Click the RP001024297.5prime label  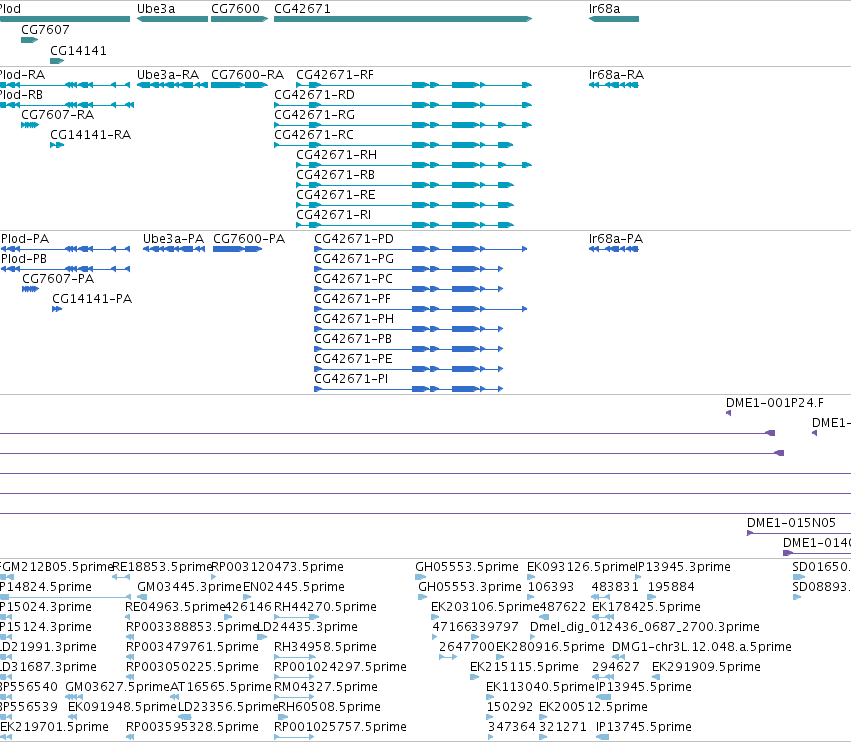(340, 668)
